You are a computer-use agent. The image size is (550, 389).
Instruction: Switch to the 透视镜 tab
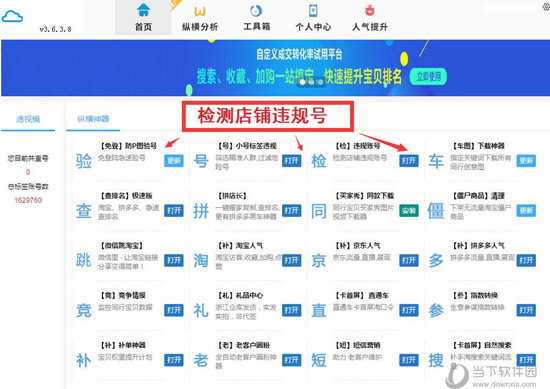pos(28,119)
